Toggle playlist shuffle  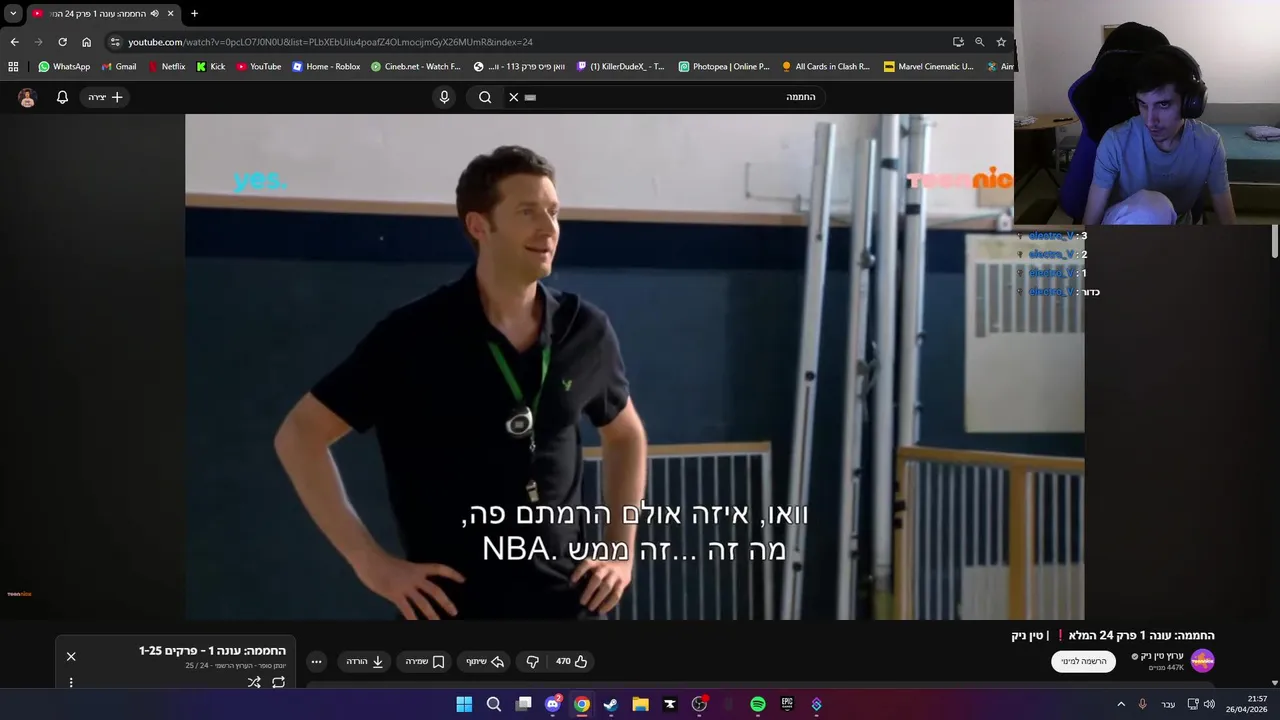pyautogui.click(x=254, y=682)
